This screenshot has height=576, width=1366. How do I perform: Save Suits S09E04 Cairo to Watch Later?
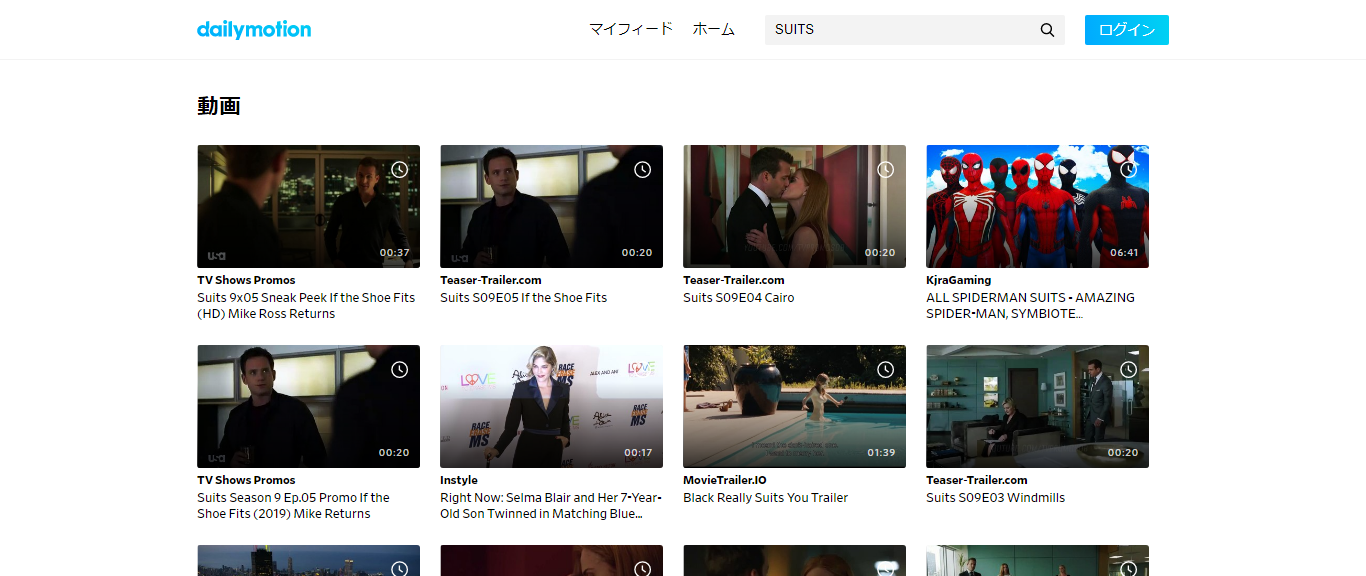885,170
